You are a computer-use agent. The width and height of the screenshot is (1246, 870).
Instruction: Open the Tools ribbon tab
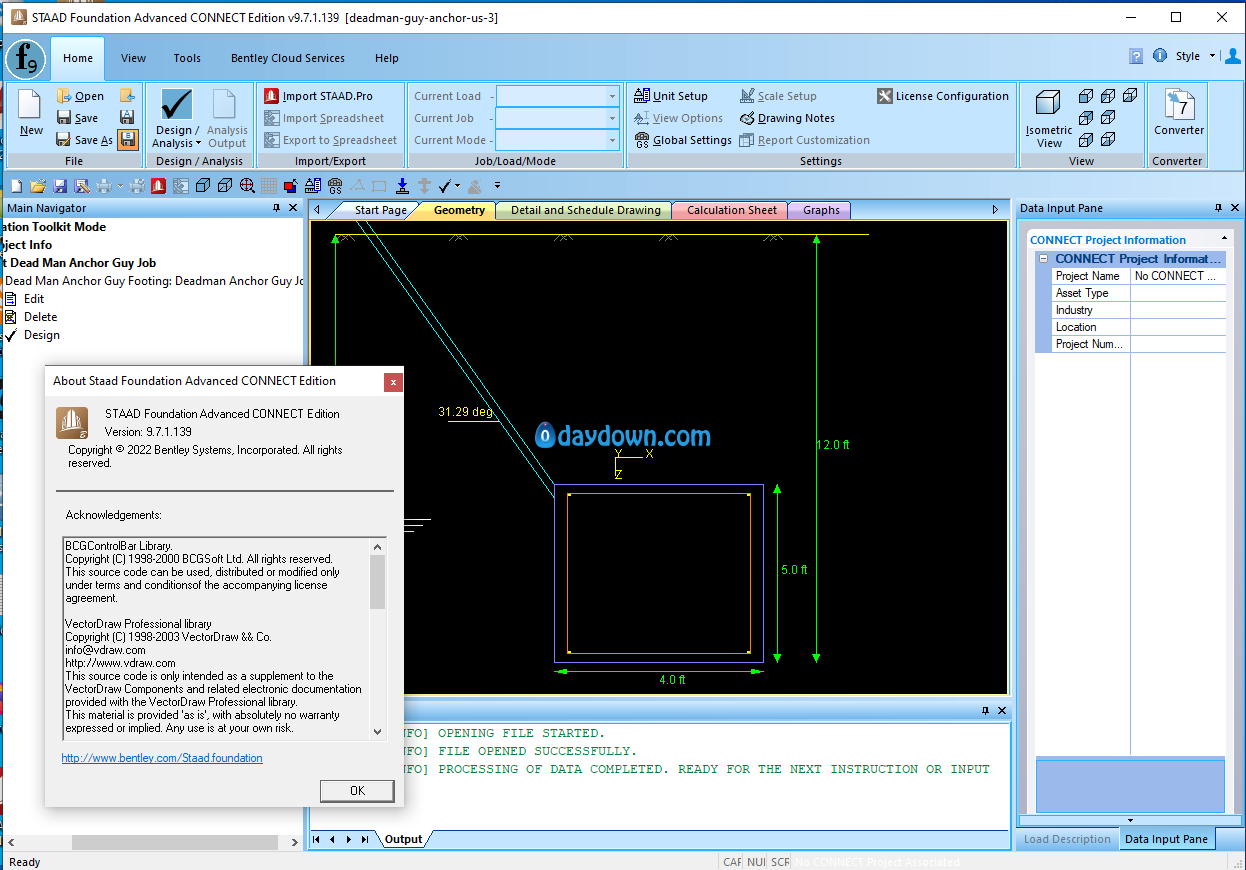(x=187, y=58)
